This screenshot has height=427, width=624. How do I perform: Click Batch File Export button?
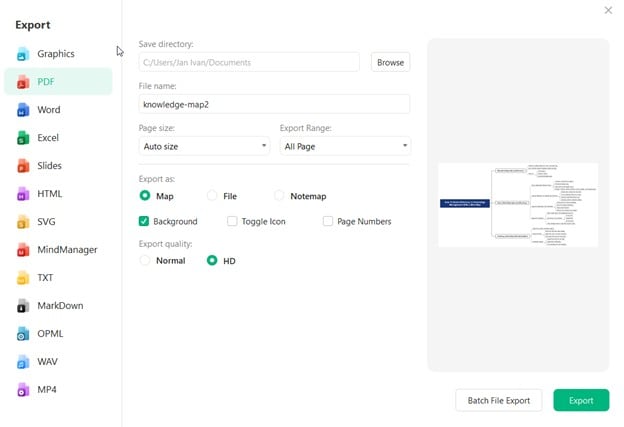point(499,400)
